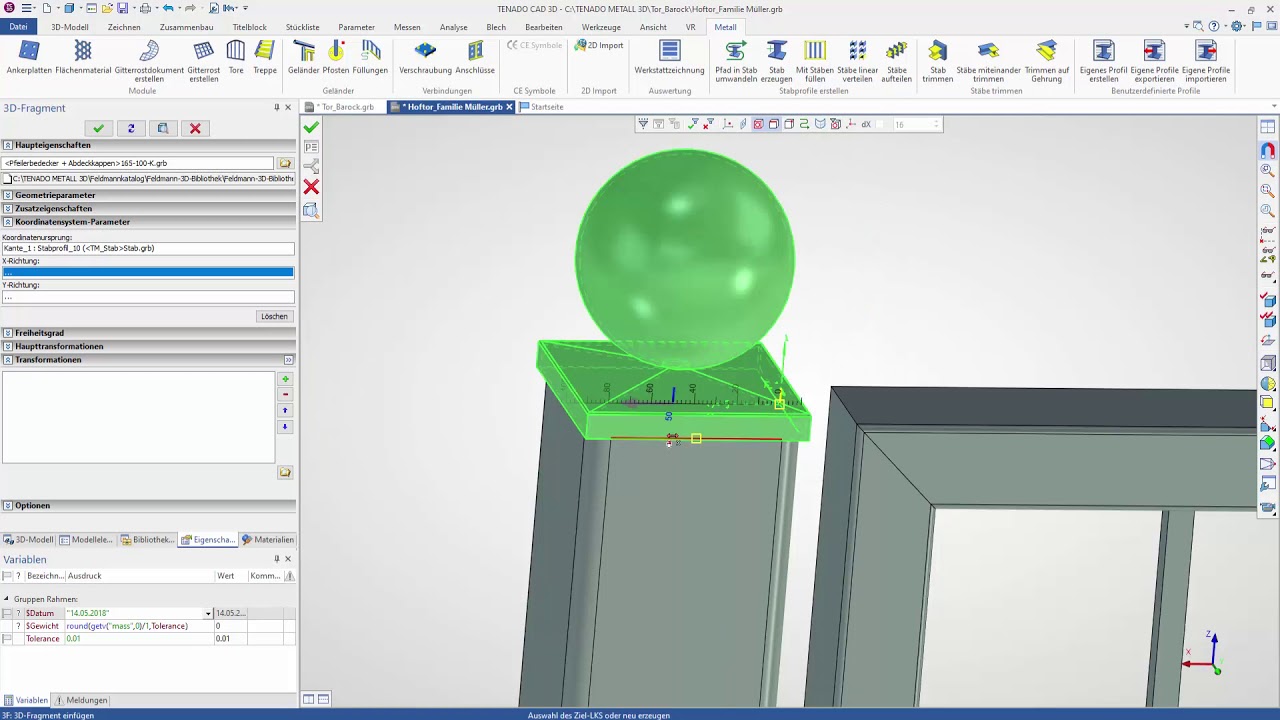Collapse the Gruppen Rahmen group
This screenshot has height=720, width=1280.
[5, 599]
